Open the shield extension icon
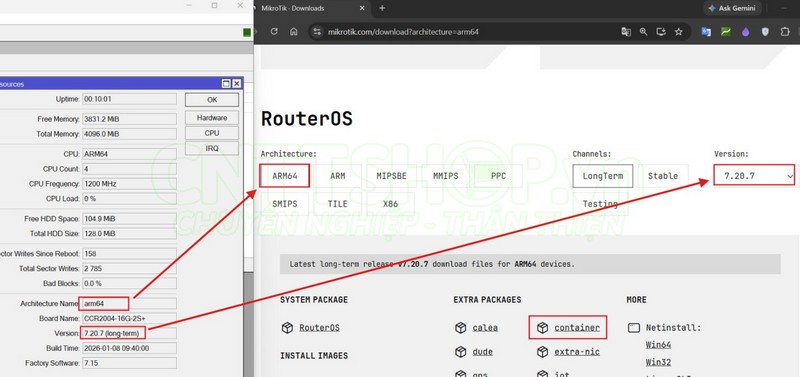The image size is (800, 377). (x=765, y=32)
